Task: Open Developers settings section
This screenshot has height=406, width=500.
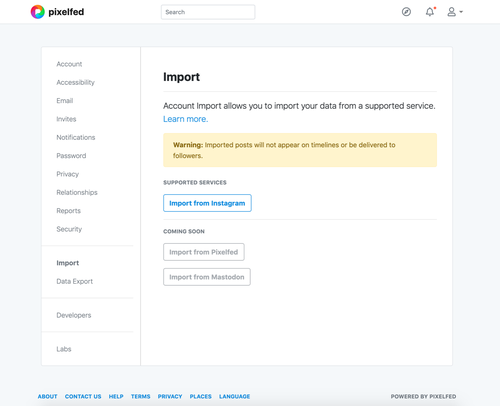Action: click(x=74, y=315)
